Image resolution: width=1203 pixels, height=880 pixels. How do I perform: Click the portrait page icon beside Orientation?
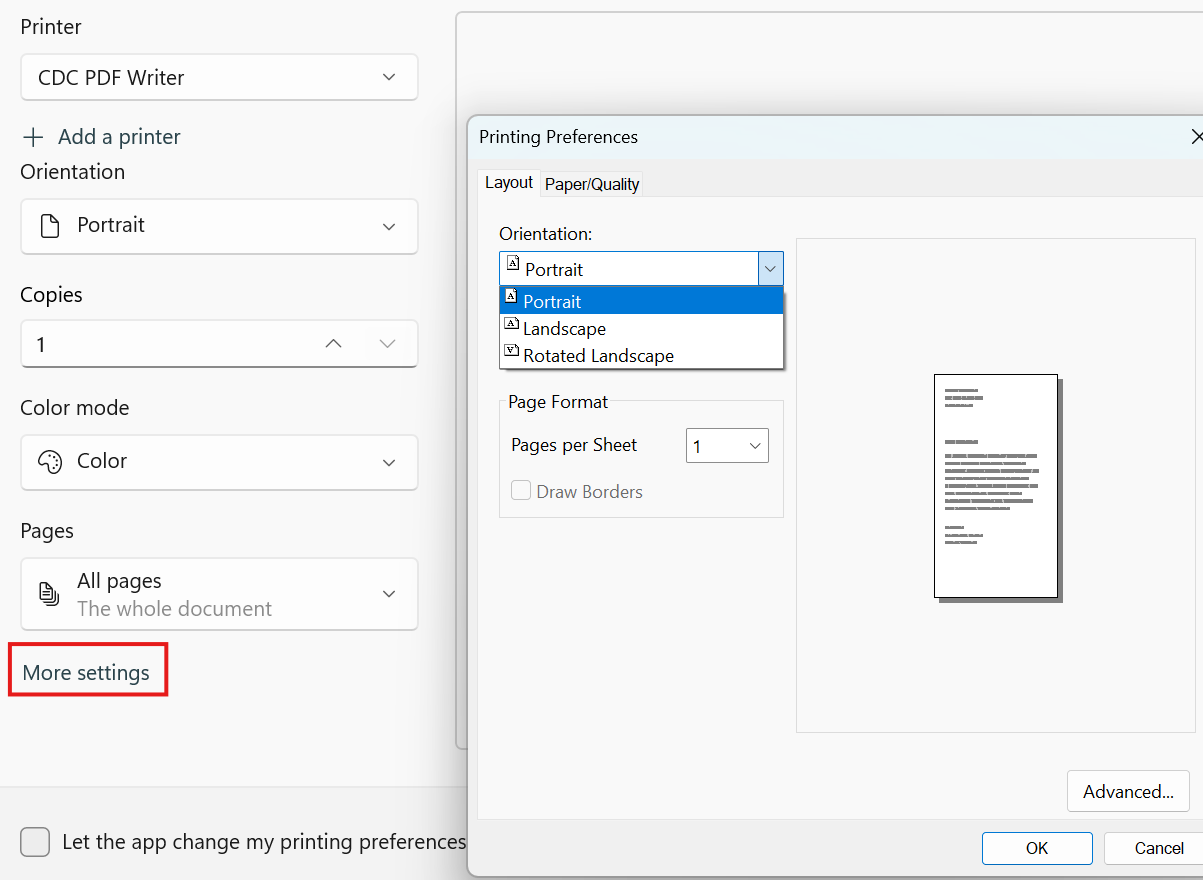tap(50, 225)
